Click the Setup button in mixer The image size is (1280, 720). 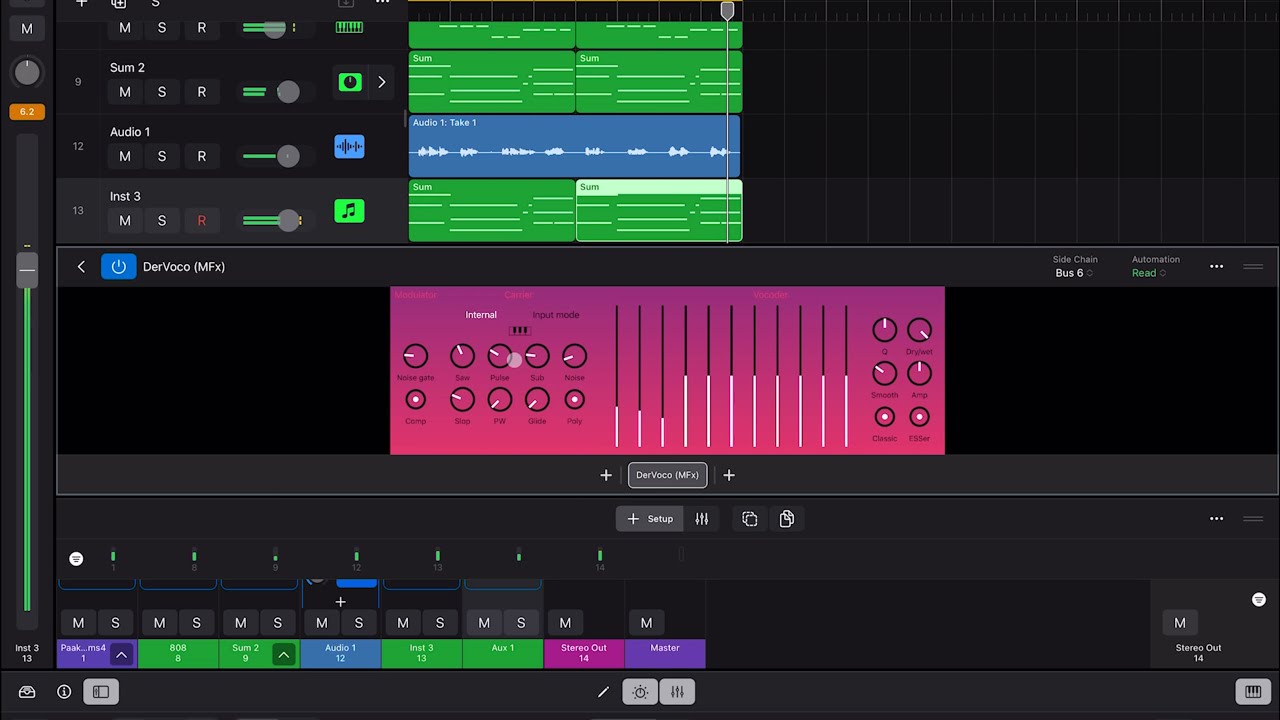point(650,519)
